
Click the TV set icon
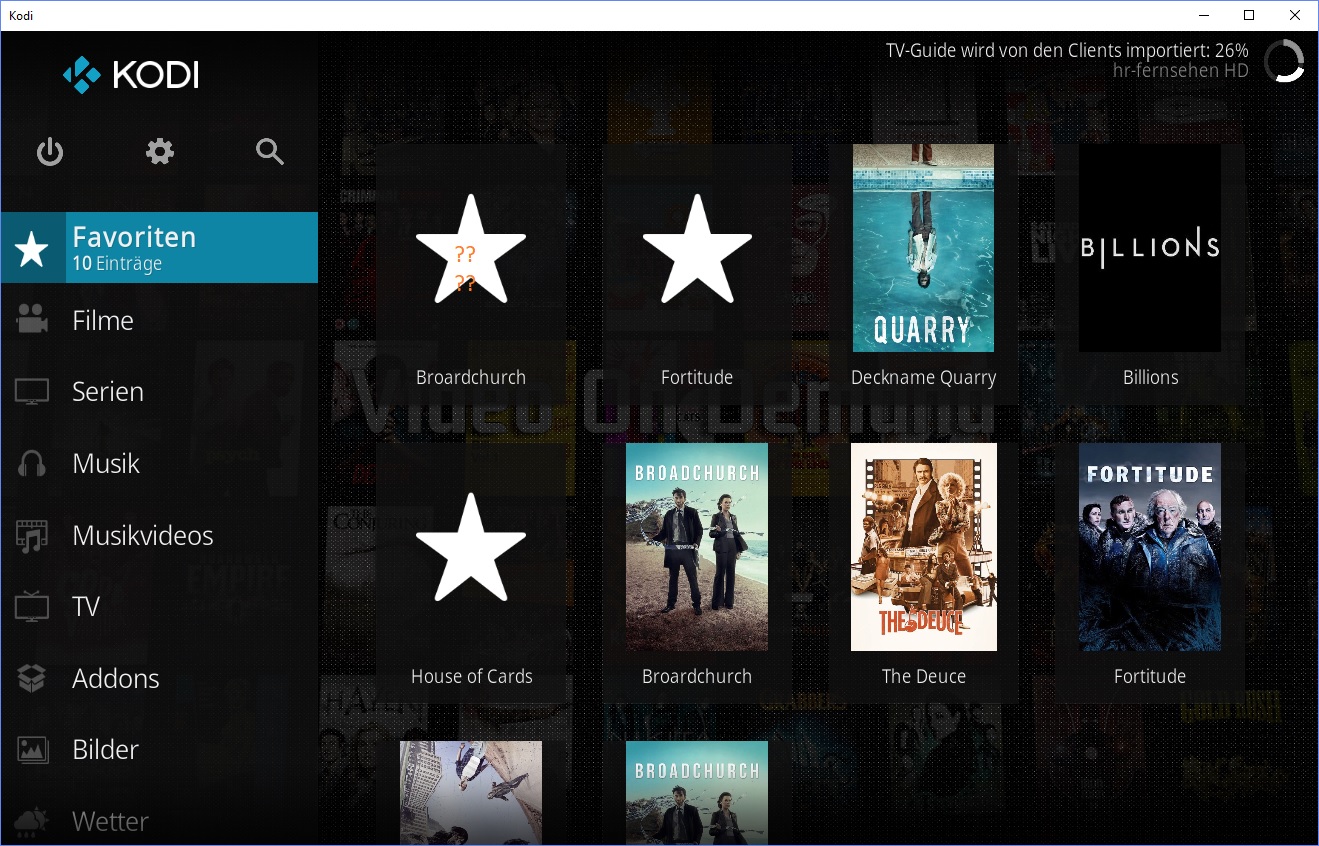pos(33,606)
